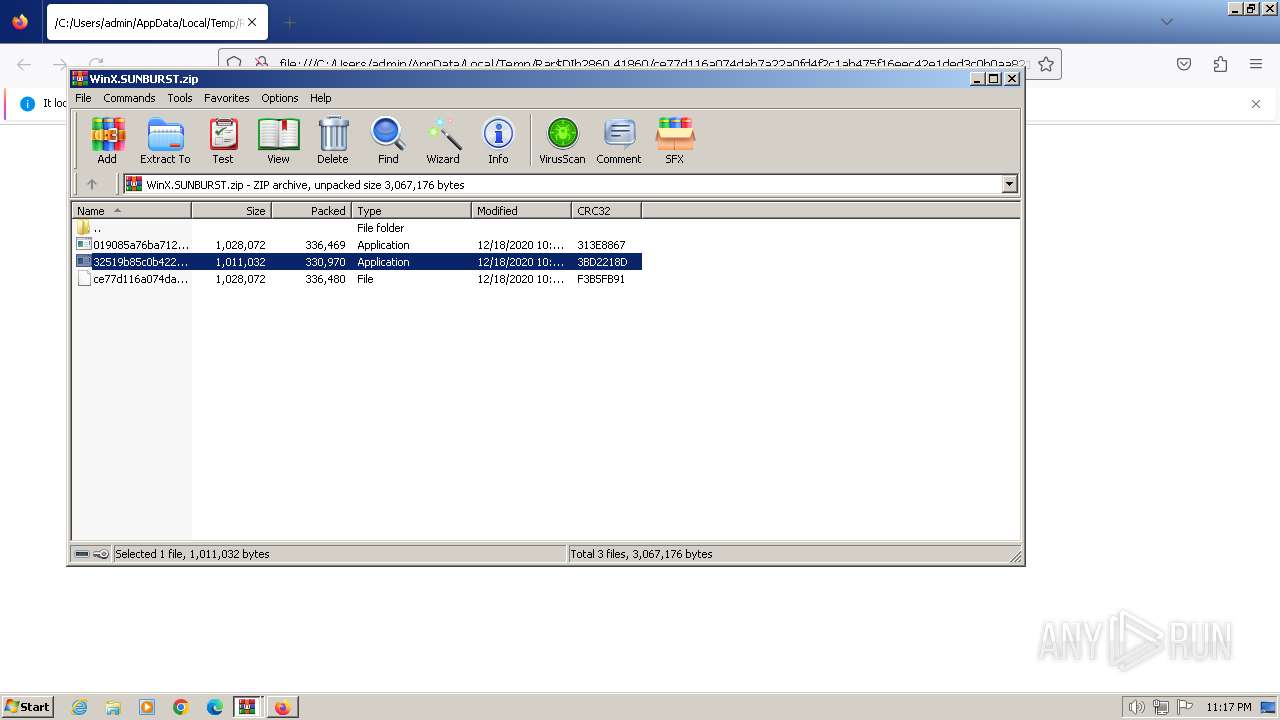The width and height of the screenshot is (1280, 720).
Task: Click the taskbar volume icon
Action: pos(1137,707)
